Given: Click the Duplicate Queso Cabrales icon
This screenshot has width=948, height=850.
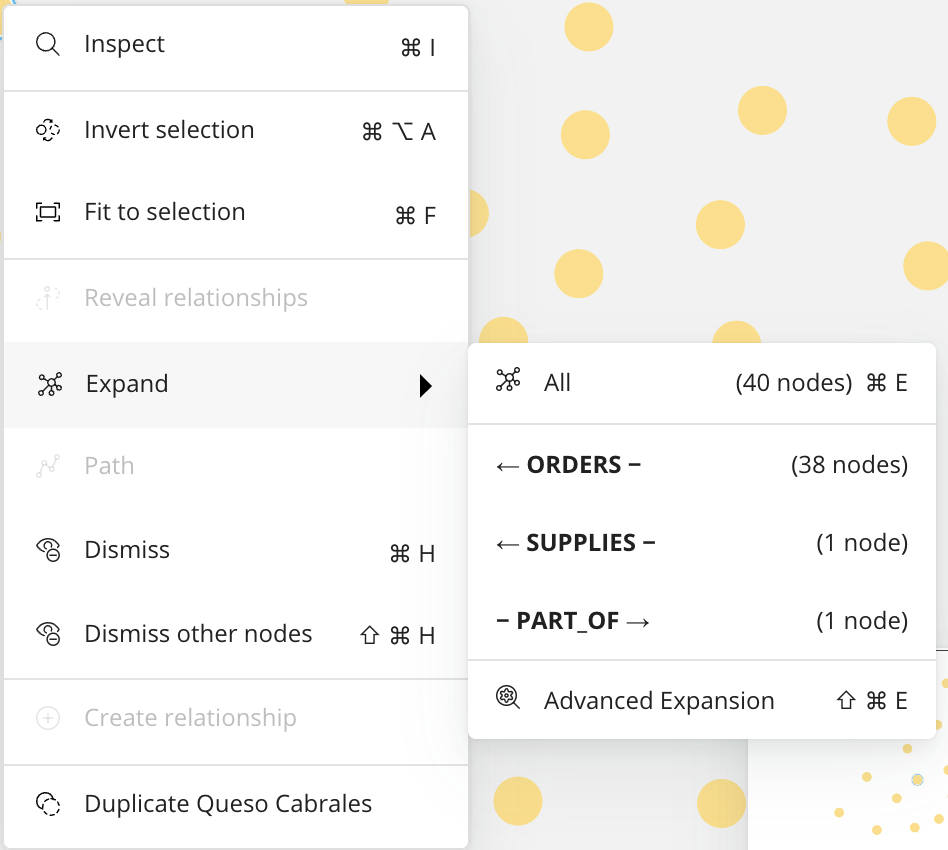Looking at the screenshot, I should click(48, 804).
